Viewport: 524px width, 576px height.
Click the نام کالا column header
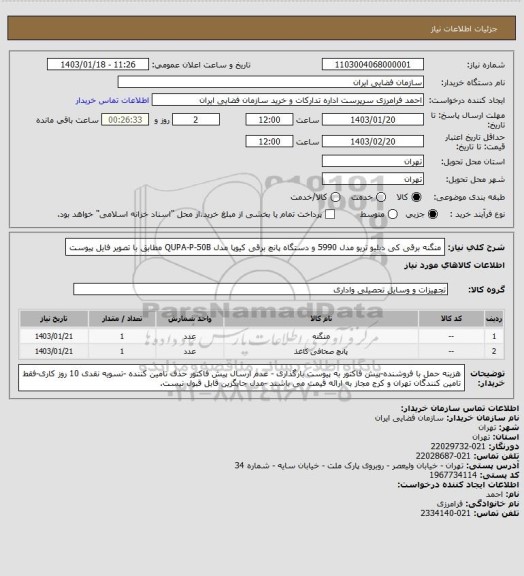click(321, 318)
